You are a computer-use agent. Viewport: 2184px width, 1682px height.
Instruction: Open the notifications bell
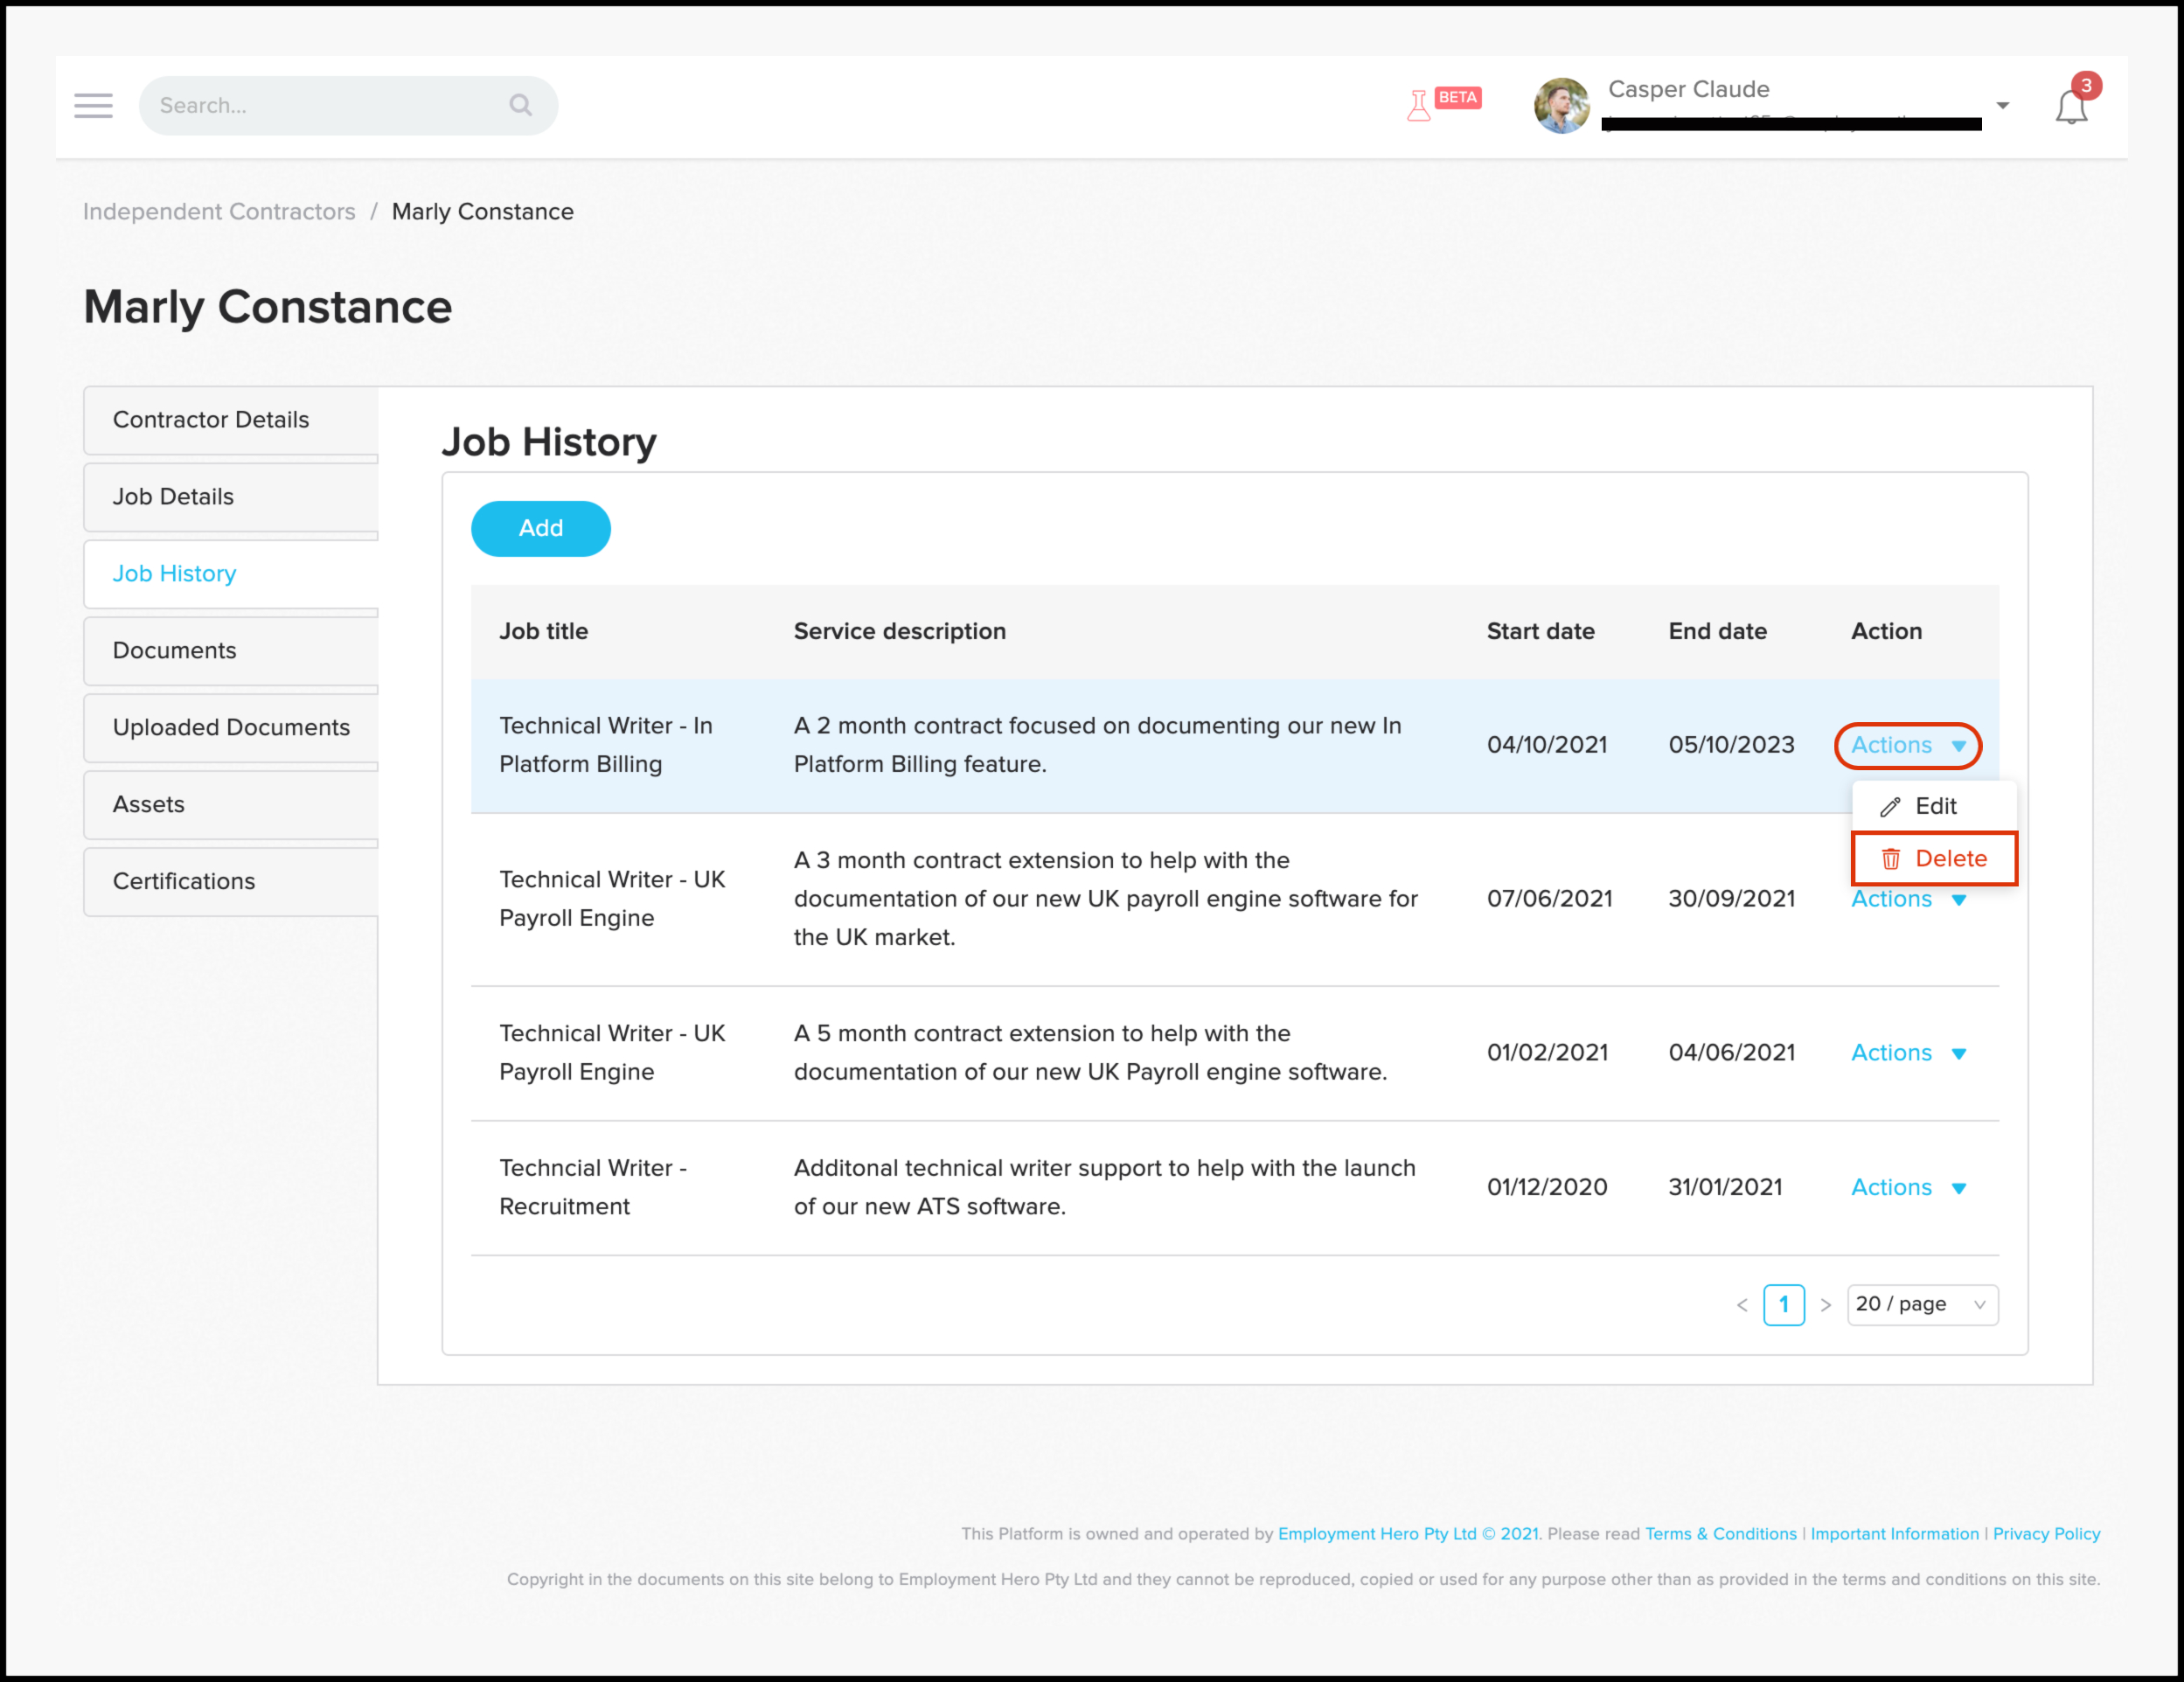point(2071,107)
